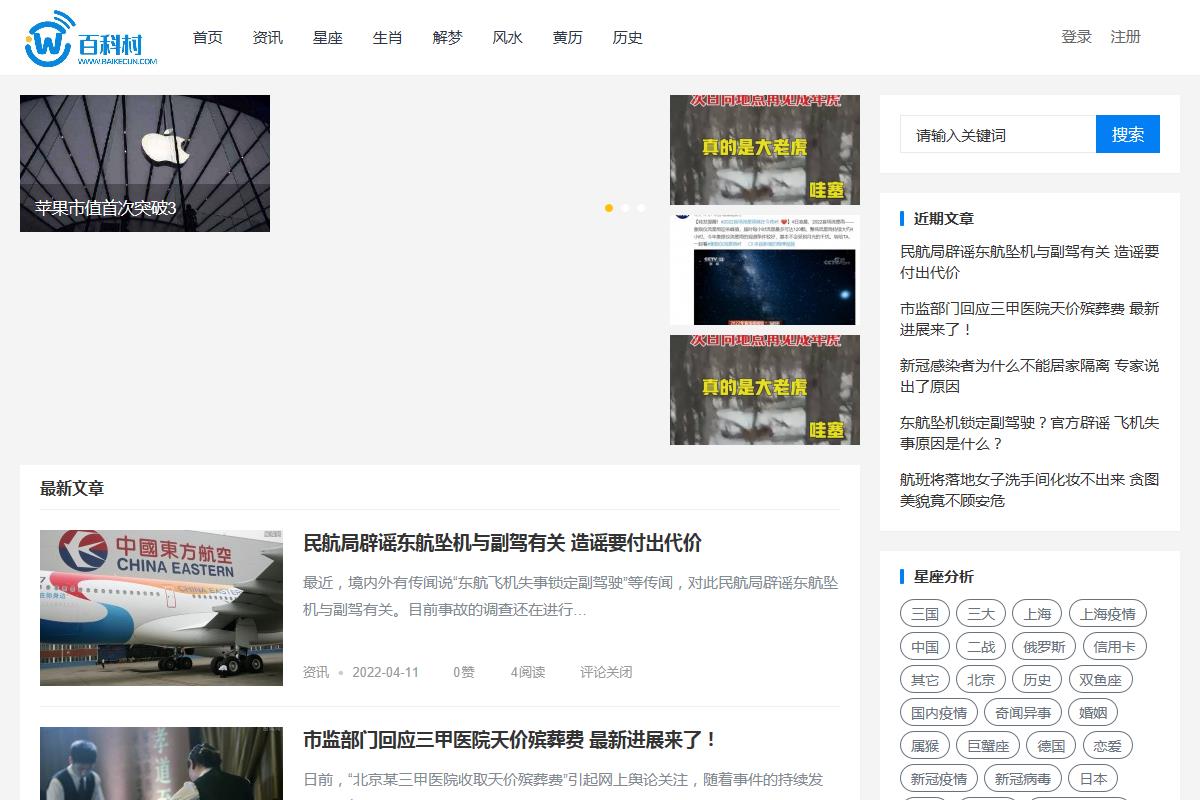Viewport: 1200px width, 800px height.
Task: Select the 信用卡 tag
Action: tap(1115, 647)
